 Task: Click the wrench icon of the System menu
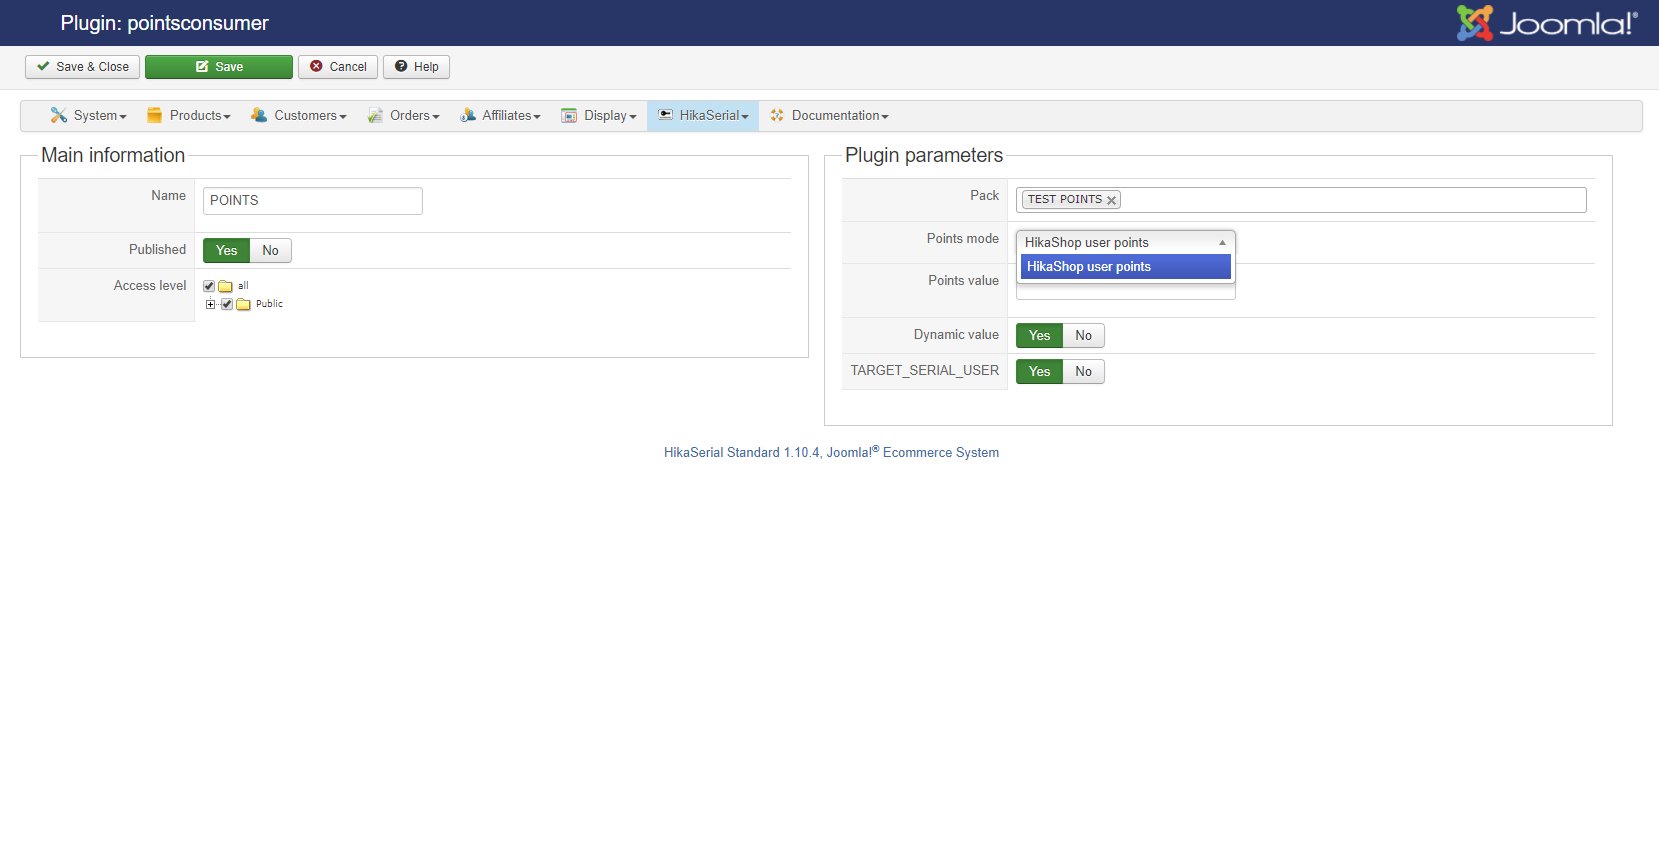[x=59, y=116]
